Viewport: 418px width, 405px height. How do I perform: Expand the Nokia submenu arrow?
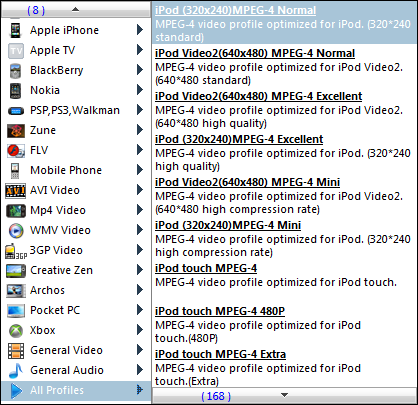(x=140, y=90)
